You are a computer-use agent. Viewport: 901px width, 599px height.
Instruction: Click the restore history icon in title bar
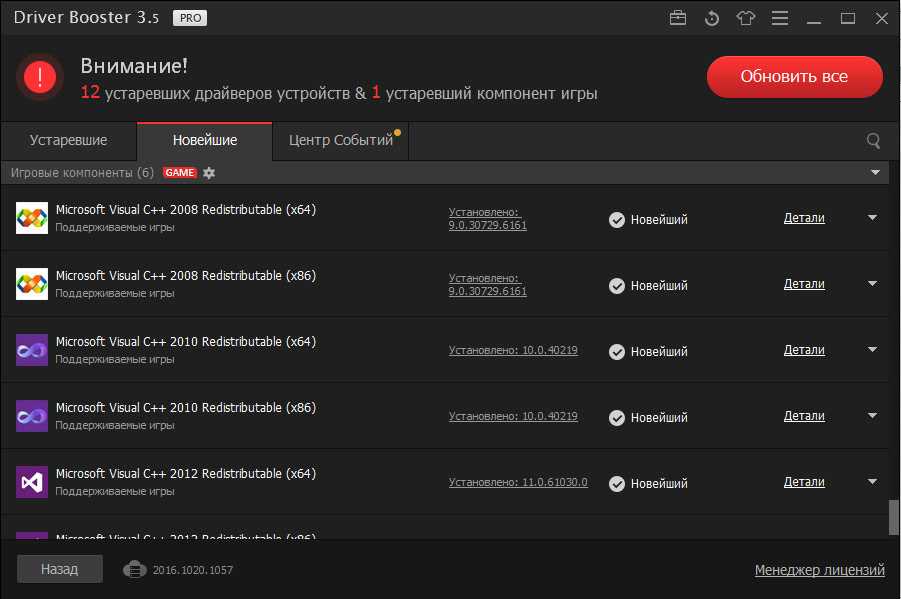[711, 18]
